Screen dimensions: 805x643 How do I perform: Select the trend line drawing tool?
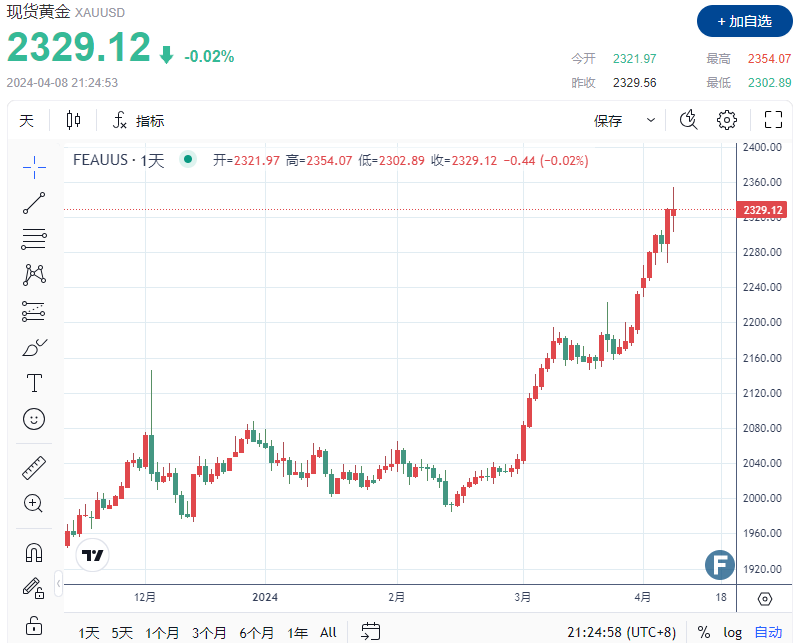(34, 202)
